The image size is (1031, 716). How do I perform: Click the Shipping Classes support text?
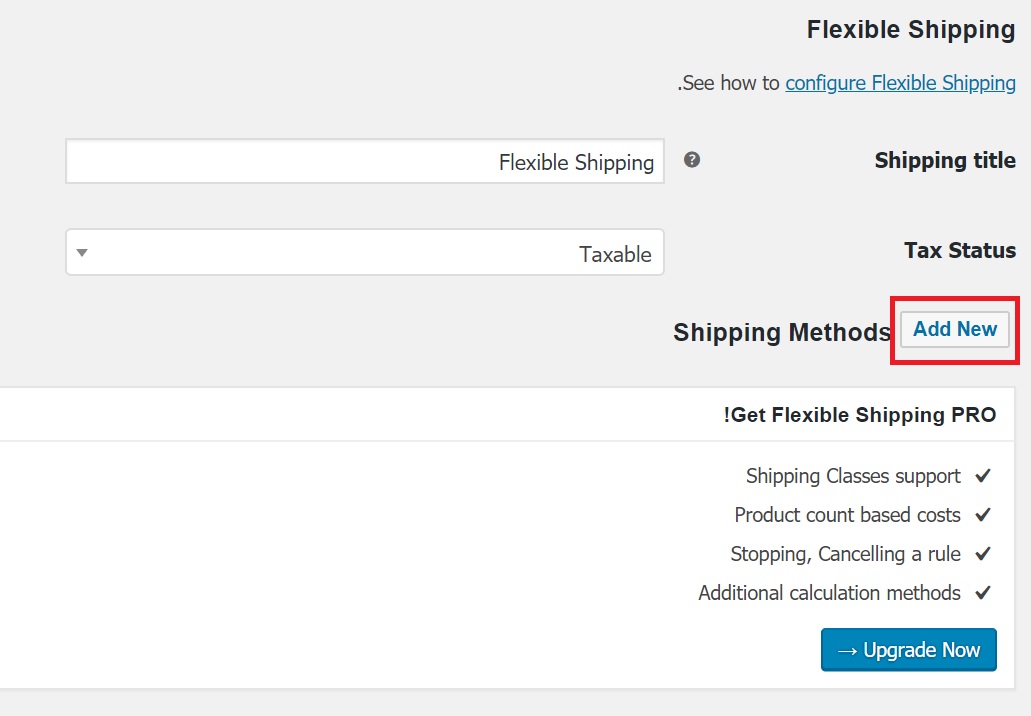[853, 476]
